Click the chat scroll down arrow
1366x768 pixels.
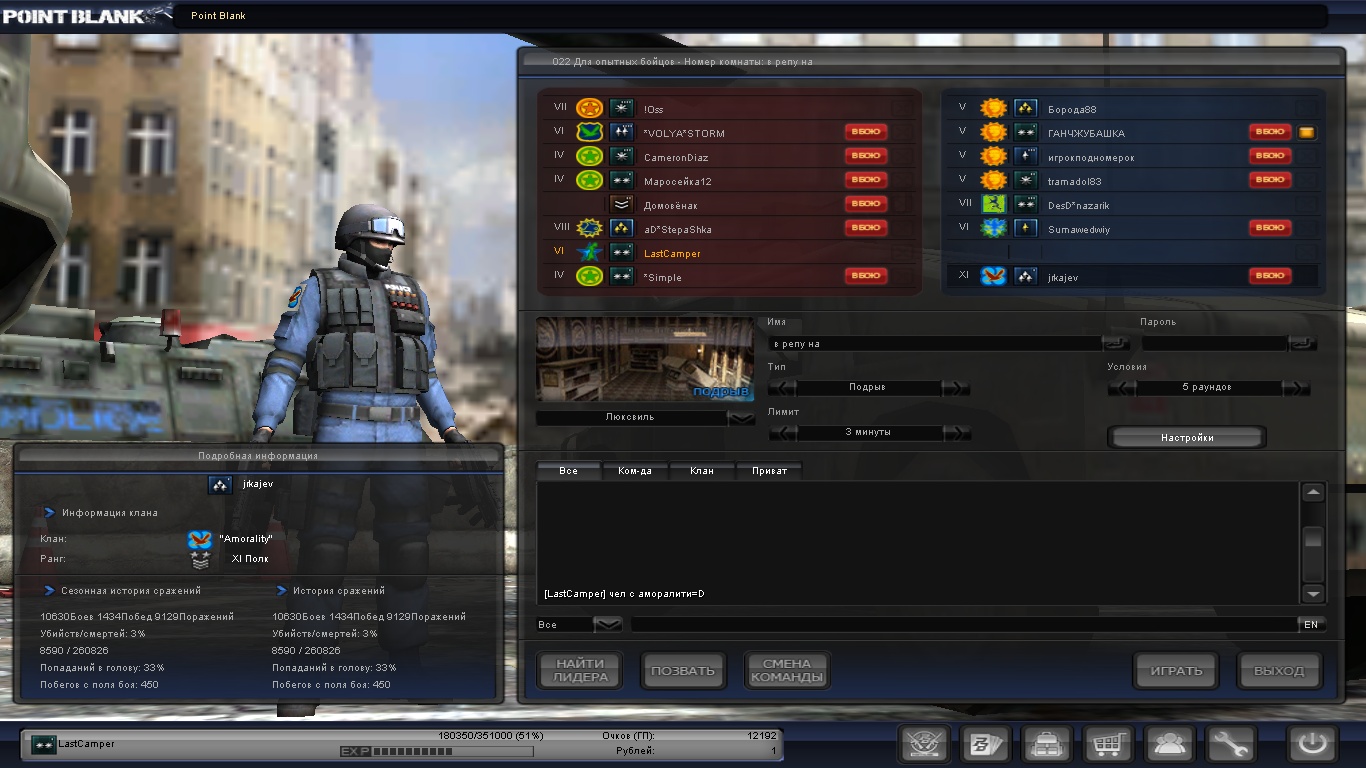click(x=1313, y=593)
